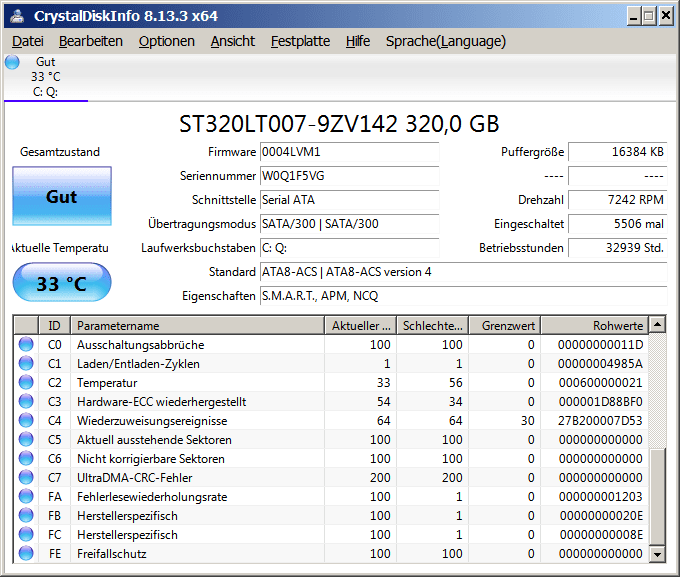Click the Laufwerksbuchstaben field C: Q:
The width and height of the screenshot is (680, 577).
350,248
